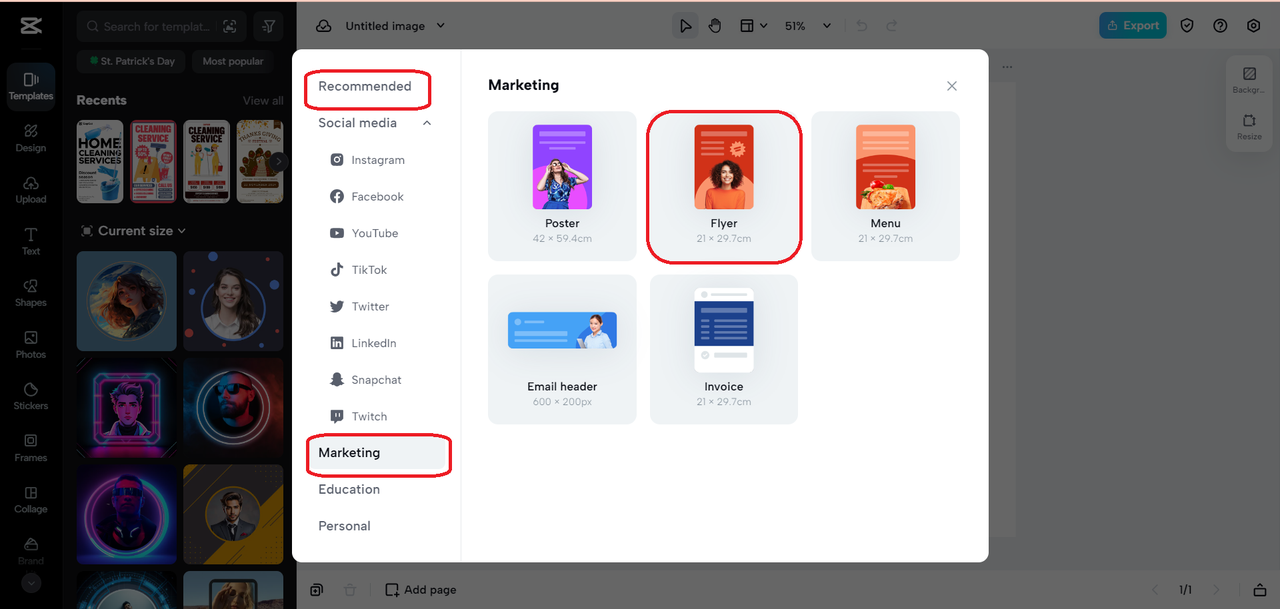Select the pointer select tool
Image resolution: width=1280 pixels, height=609 pixels.
click(685, 26)
